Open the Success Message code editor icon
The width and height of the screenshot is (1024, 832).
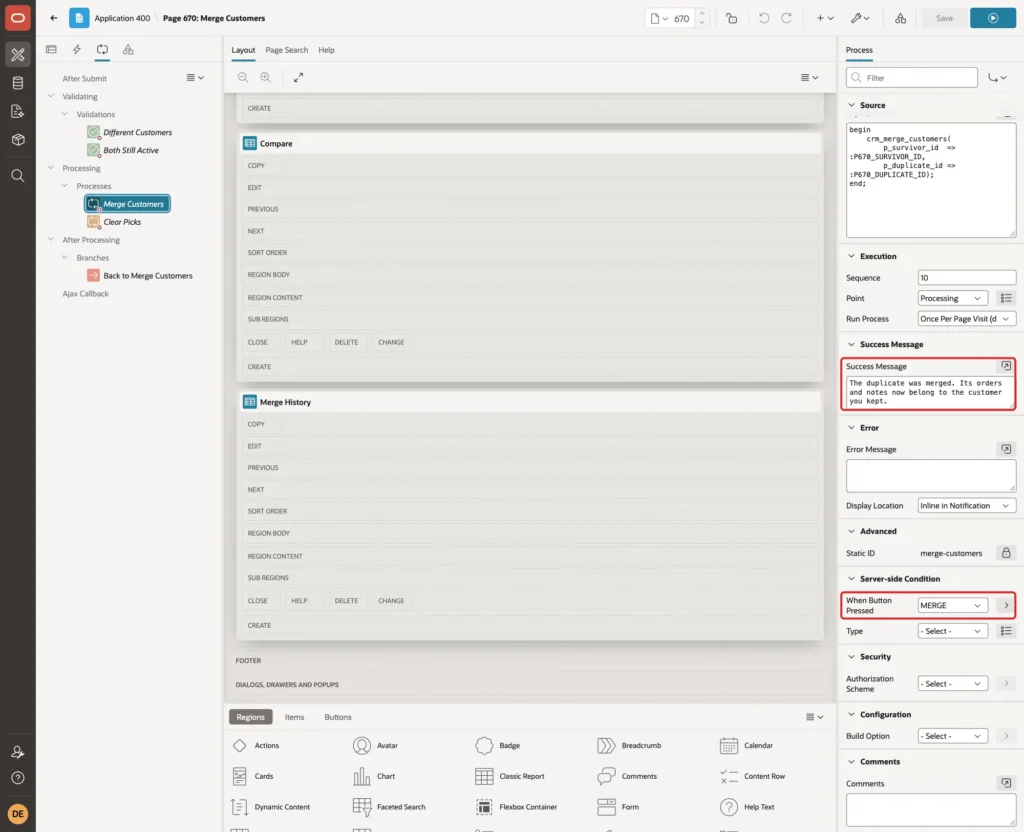point(1006,366)
